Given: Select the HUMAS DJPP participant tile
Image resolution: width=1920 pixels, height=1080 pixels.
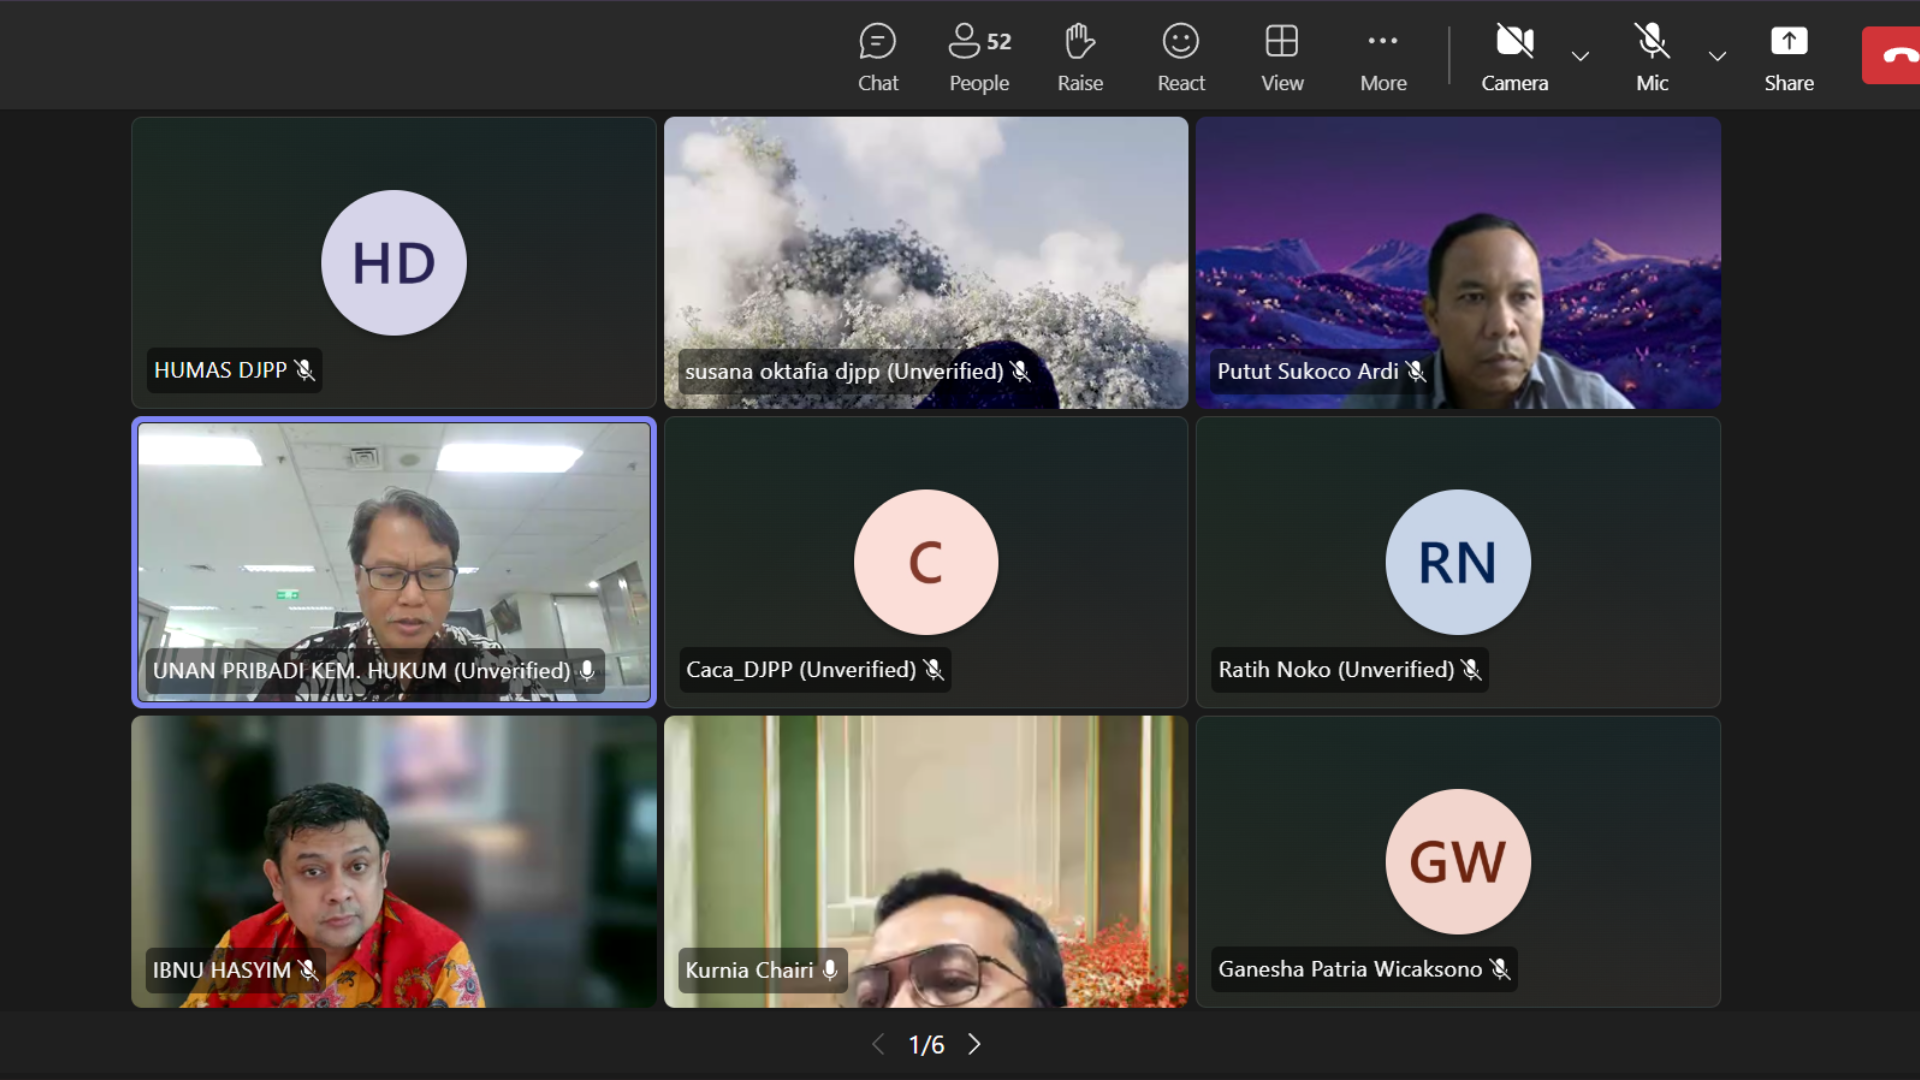Looking at the screenshot, I should point(393,262).
